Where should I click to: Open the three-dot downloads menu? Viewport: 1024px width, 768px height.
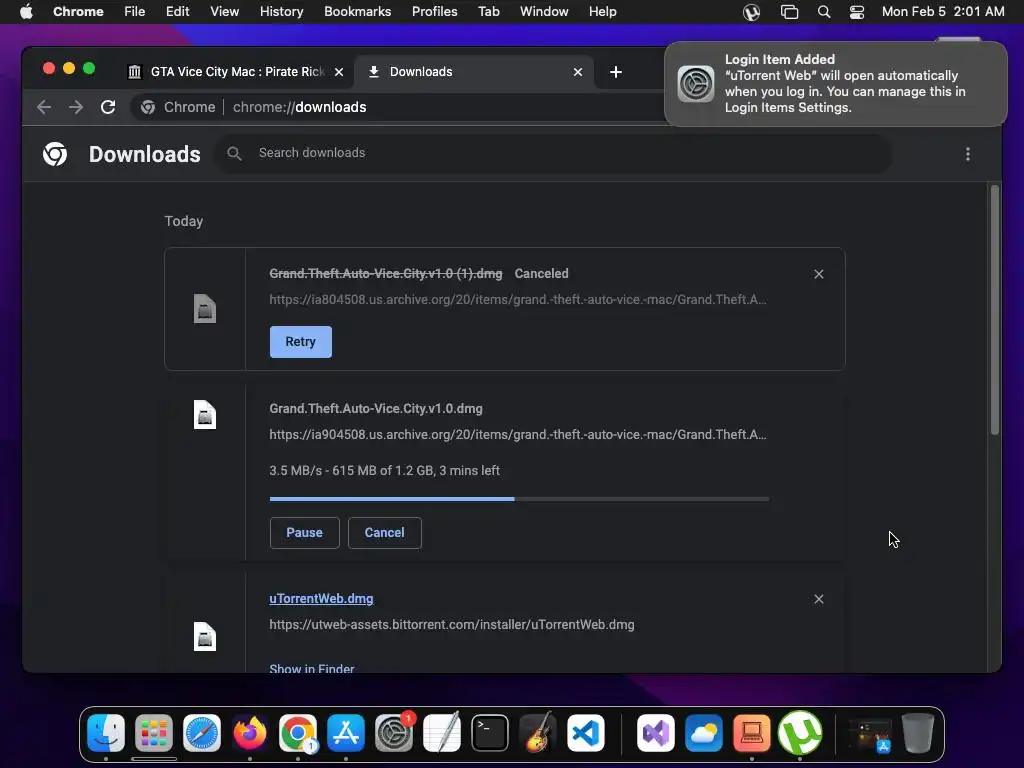coord(967,154)
